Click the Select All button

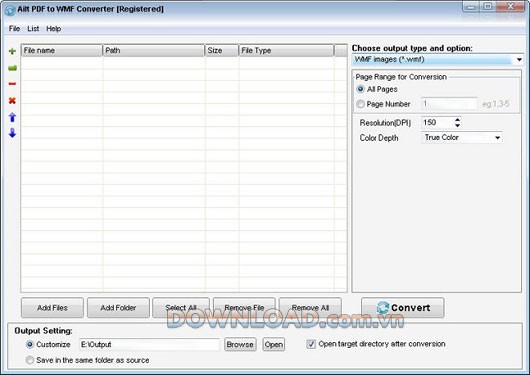click(x=181, y=308)
